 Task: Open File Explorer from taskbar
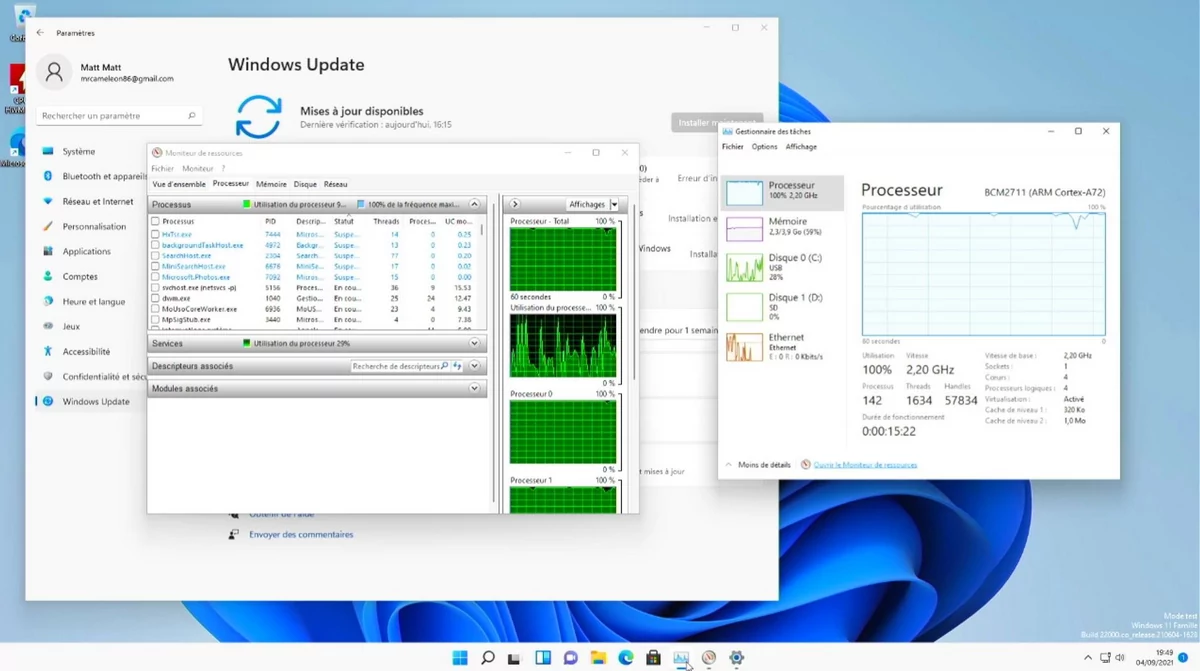(598, 658)
